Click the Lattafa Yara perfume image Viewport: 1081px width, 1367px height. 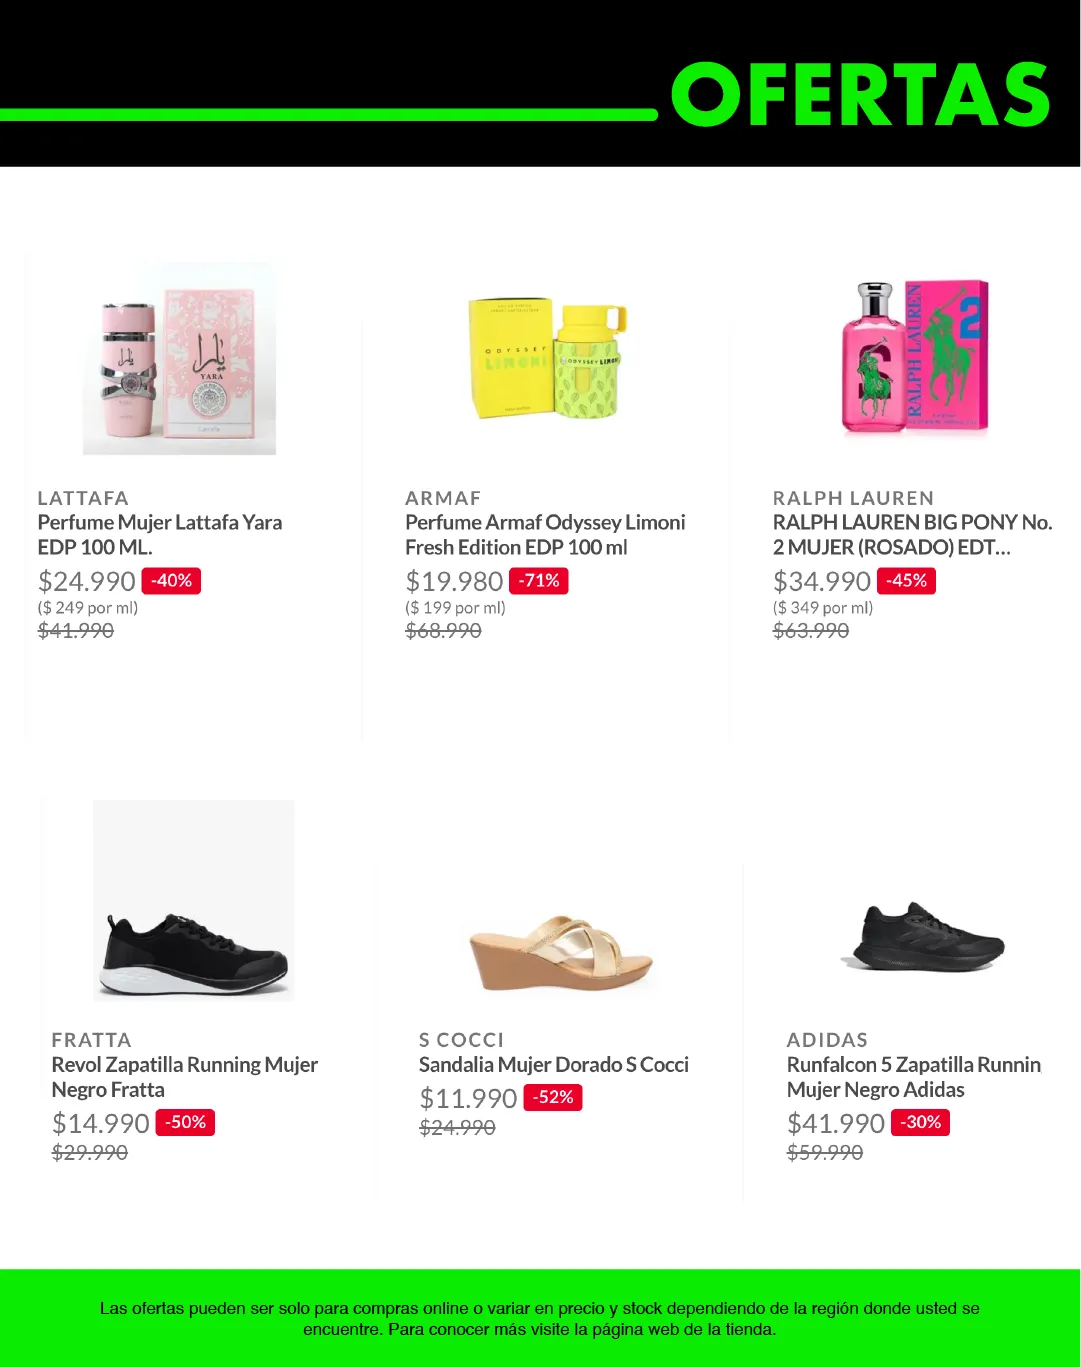point(179,359)
